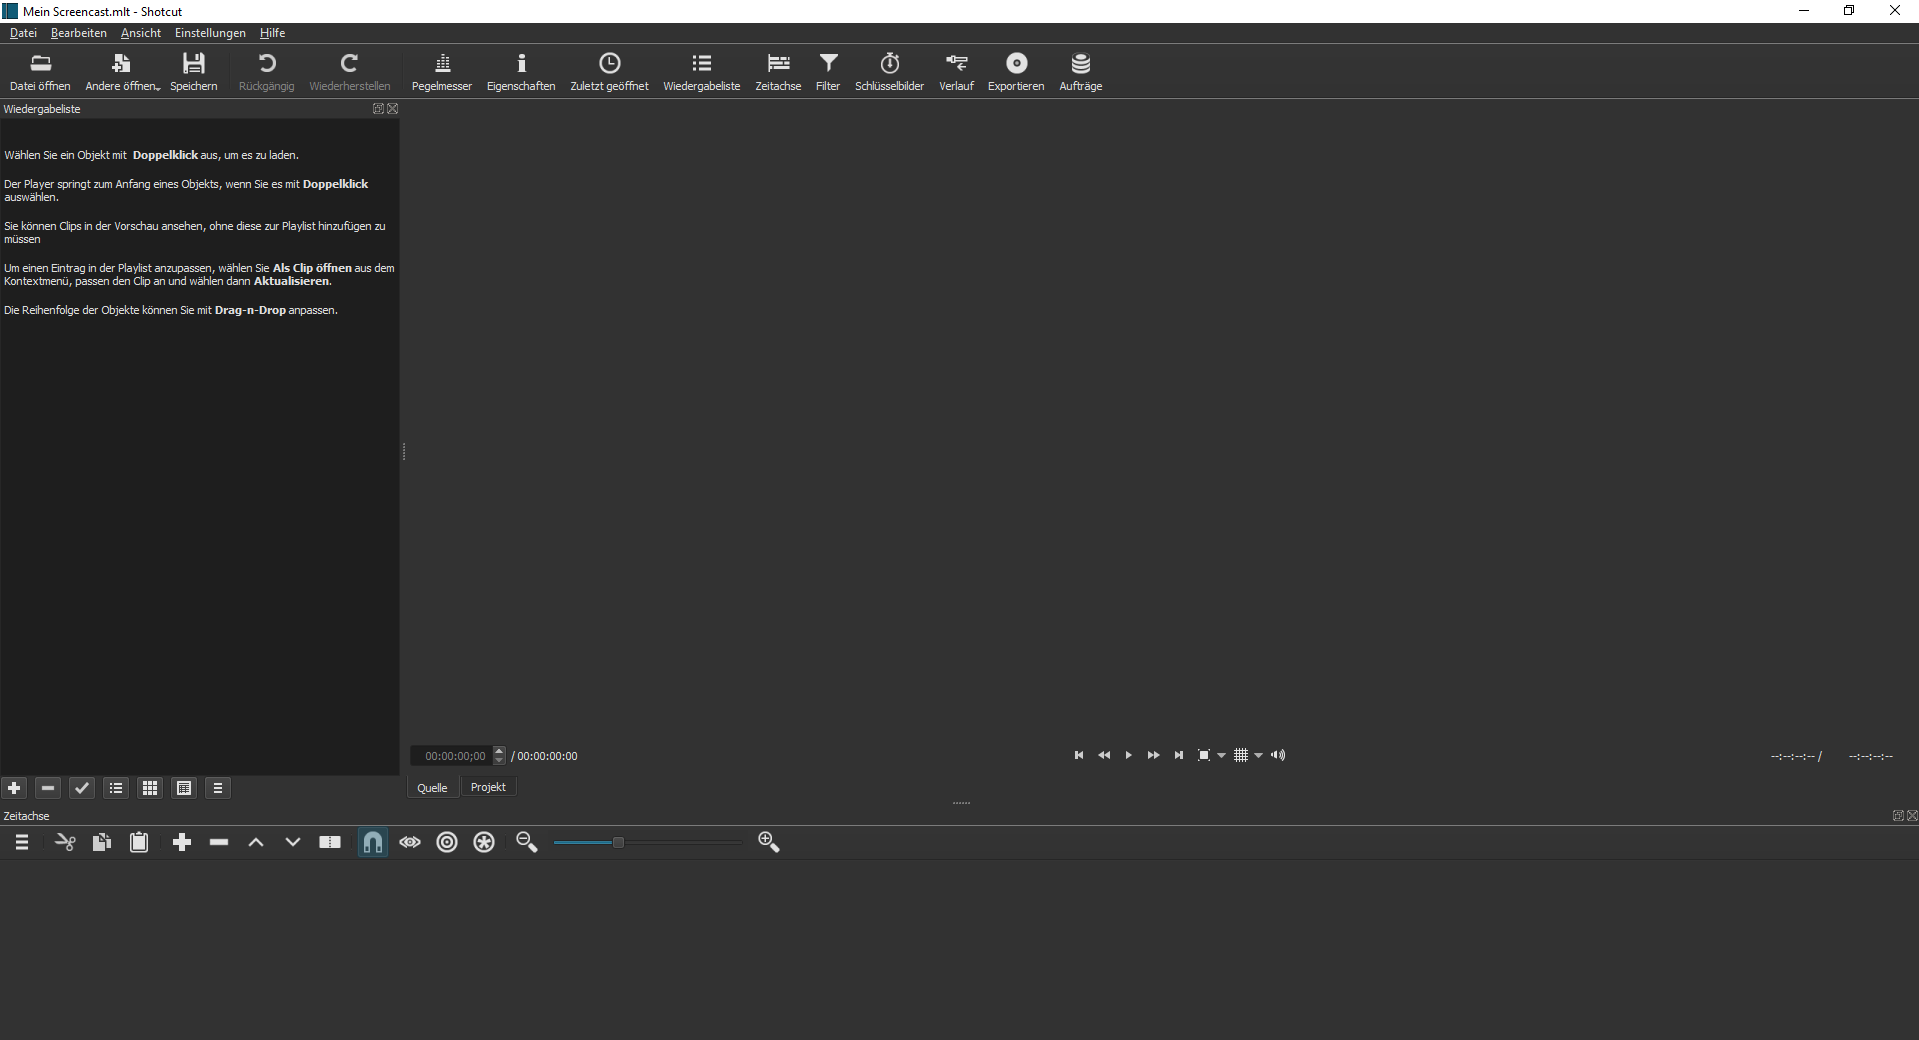Image resolution: width=1919 pixels, height=1040 pixels.
Task: Paste clip using timeline clipboard icon
Action: (x=139, y=842)
